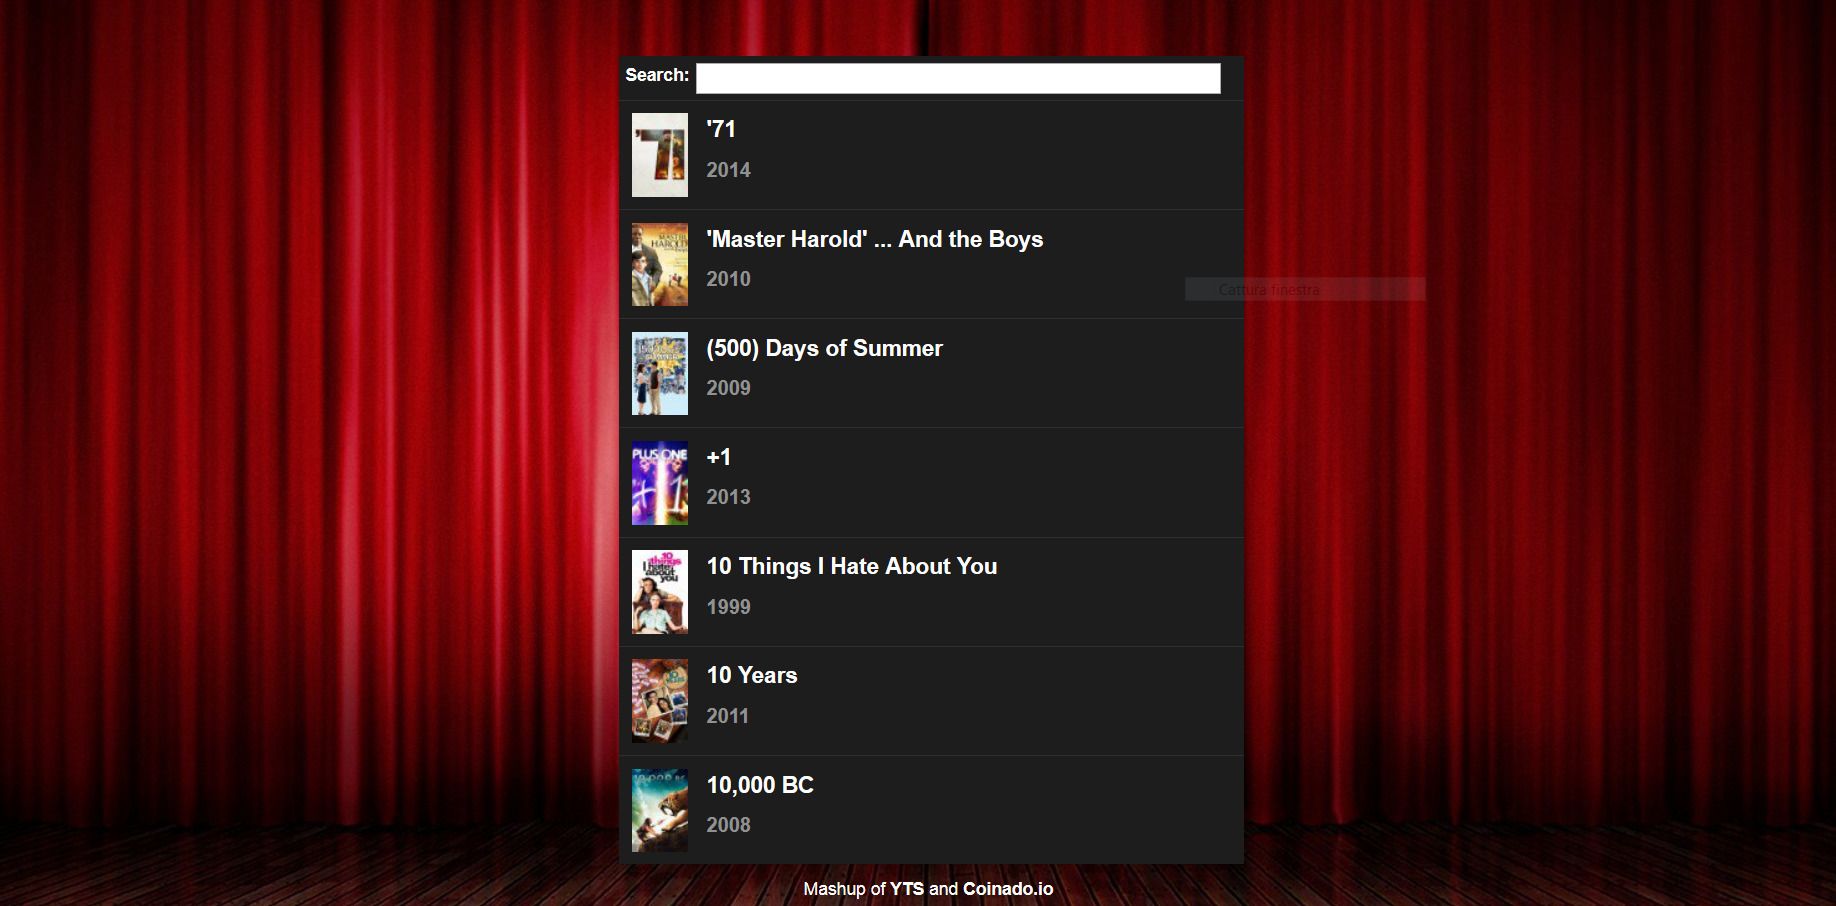The height and width of the screenshot is (906, 1836).
Task: Select the (500) Days of Summer poster
Action: point(659,373)
